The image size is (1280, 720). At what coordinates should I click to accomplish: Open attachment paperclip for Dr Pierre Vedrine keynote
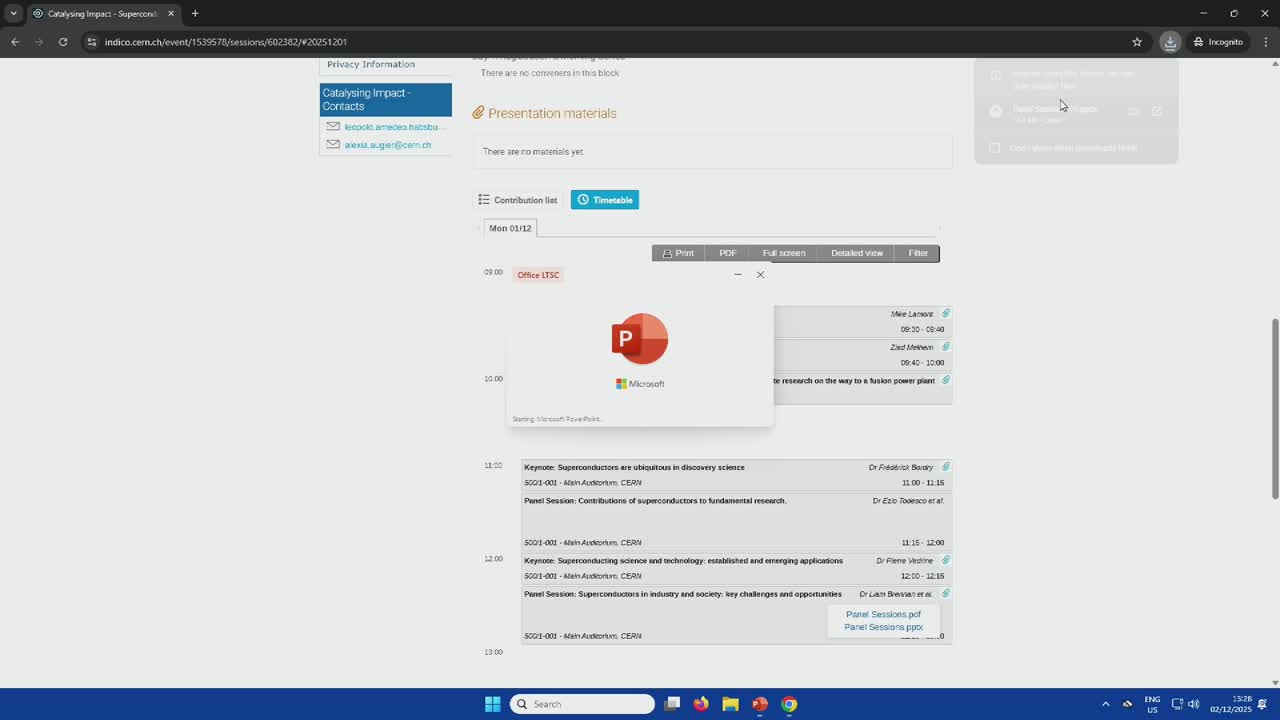click(x=945, y=561)
